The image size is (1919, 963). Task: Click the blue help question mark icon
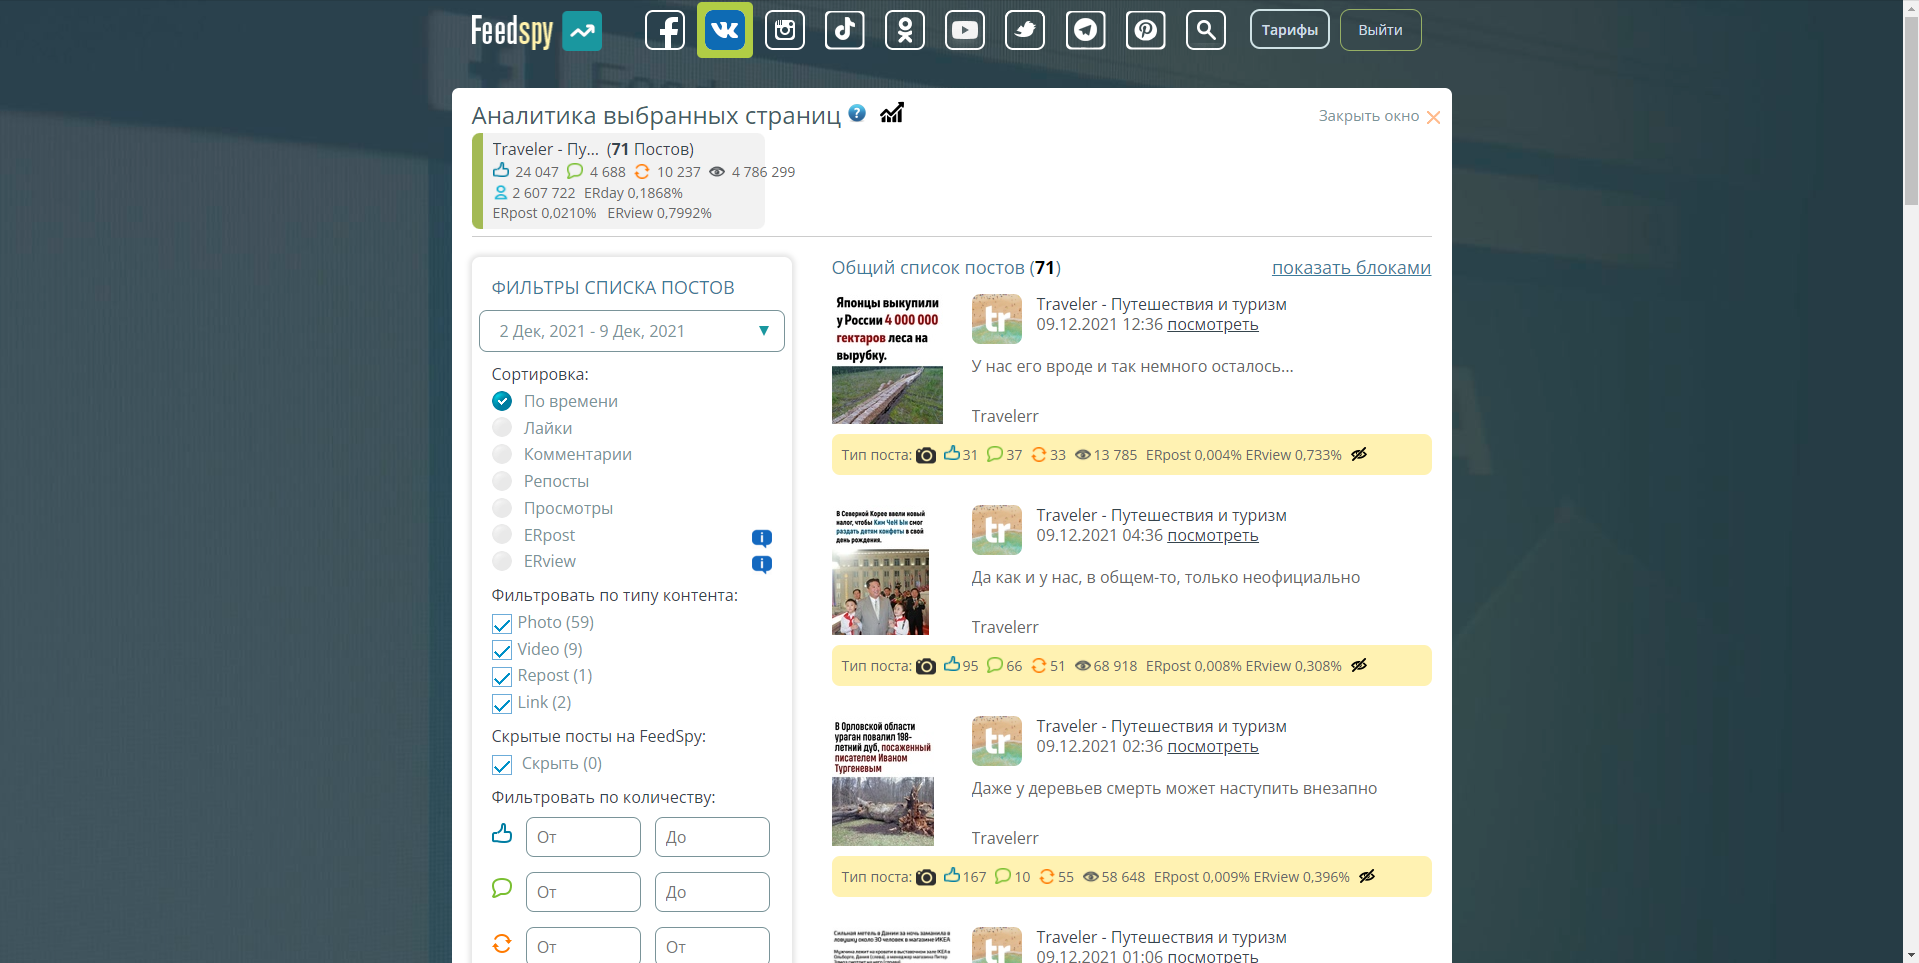click(857, 113)
